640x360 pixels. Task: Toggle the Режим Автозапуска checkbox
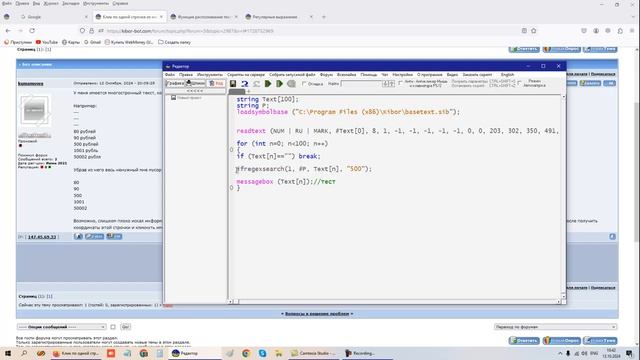click(519, 83)
